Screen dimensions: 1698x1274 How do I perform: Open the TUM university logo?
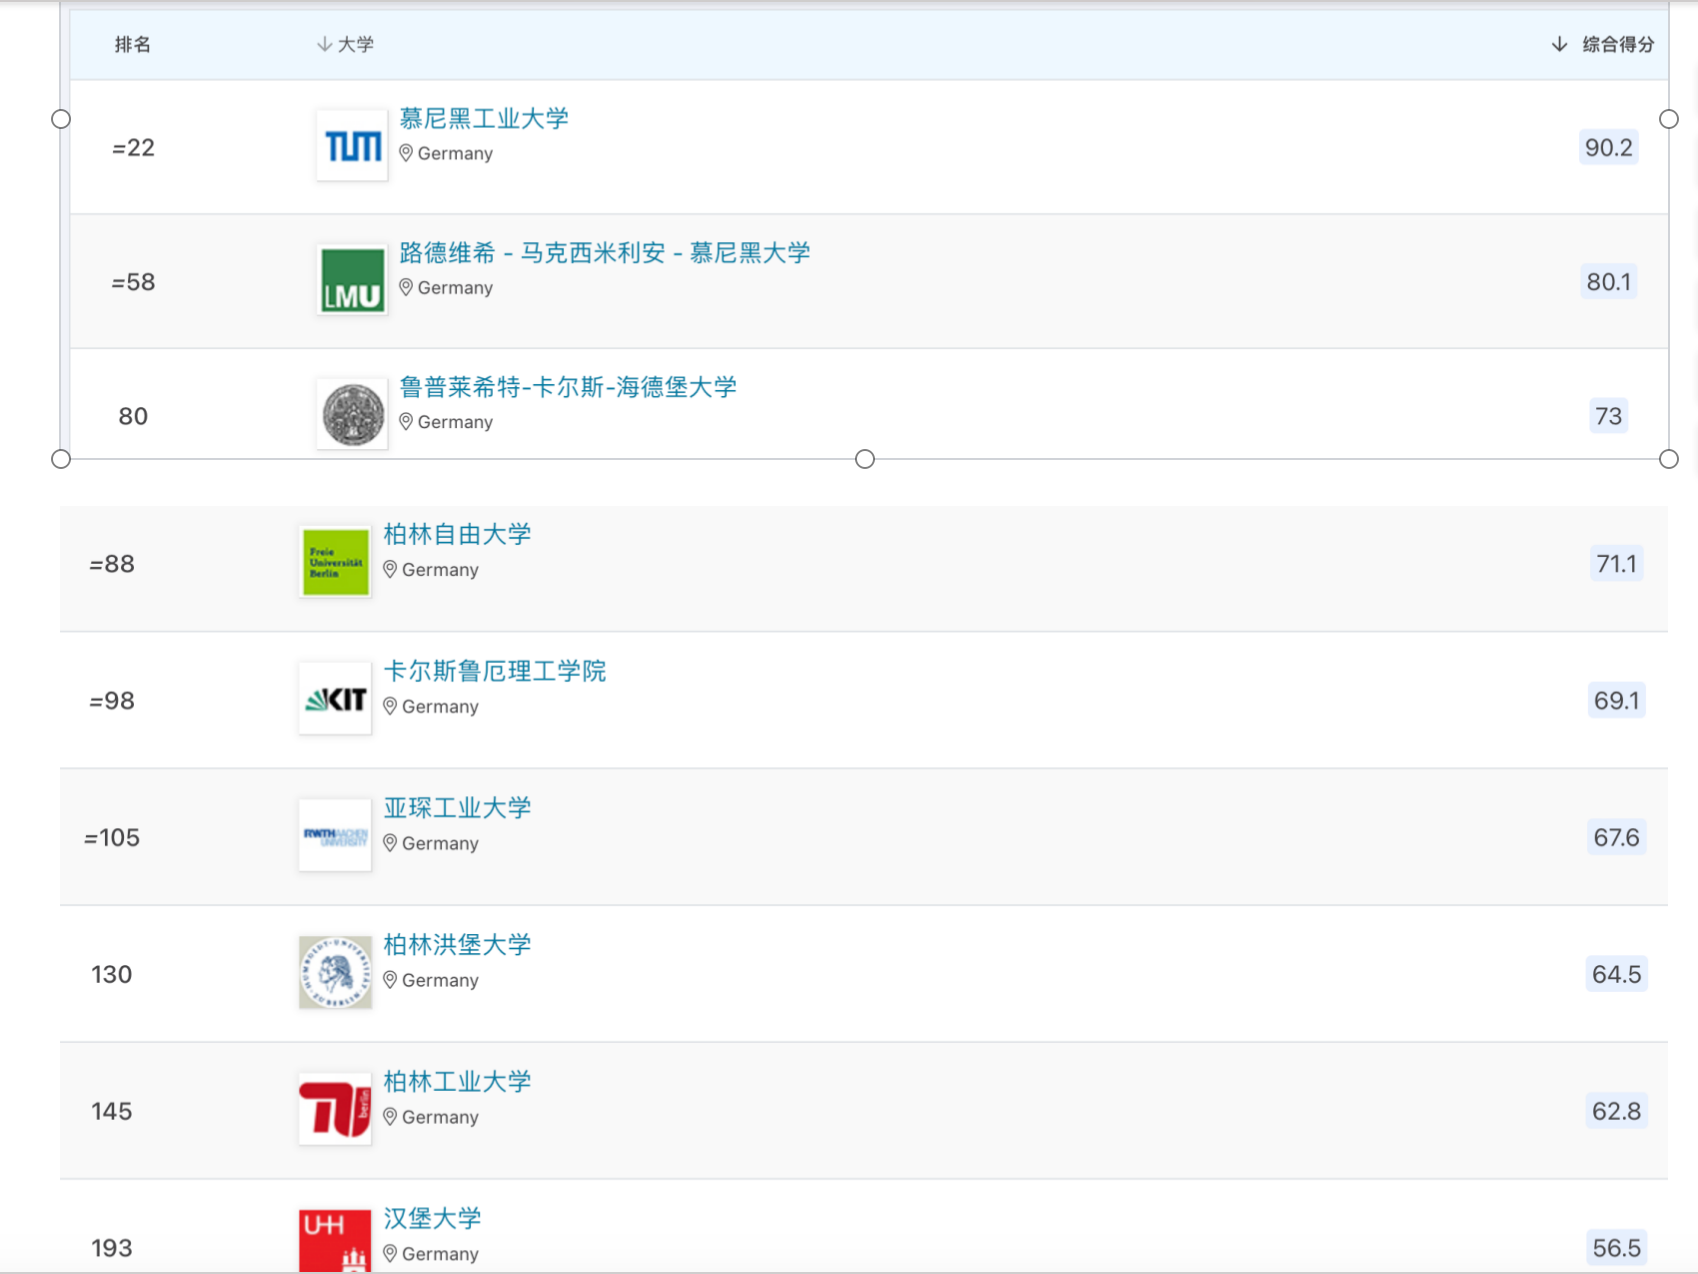[x=352, y=145]
